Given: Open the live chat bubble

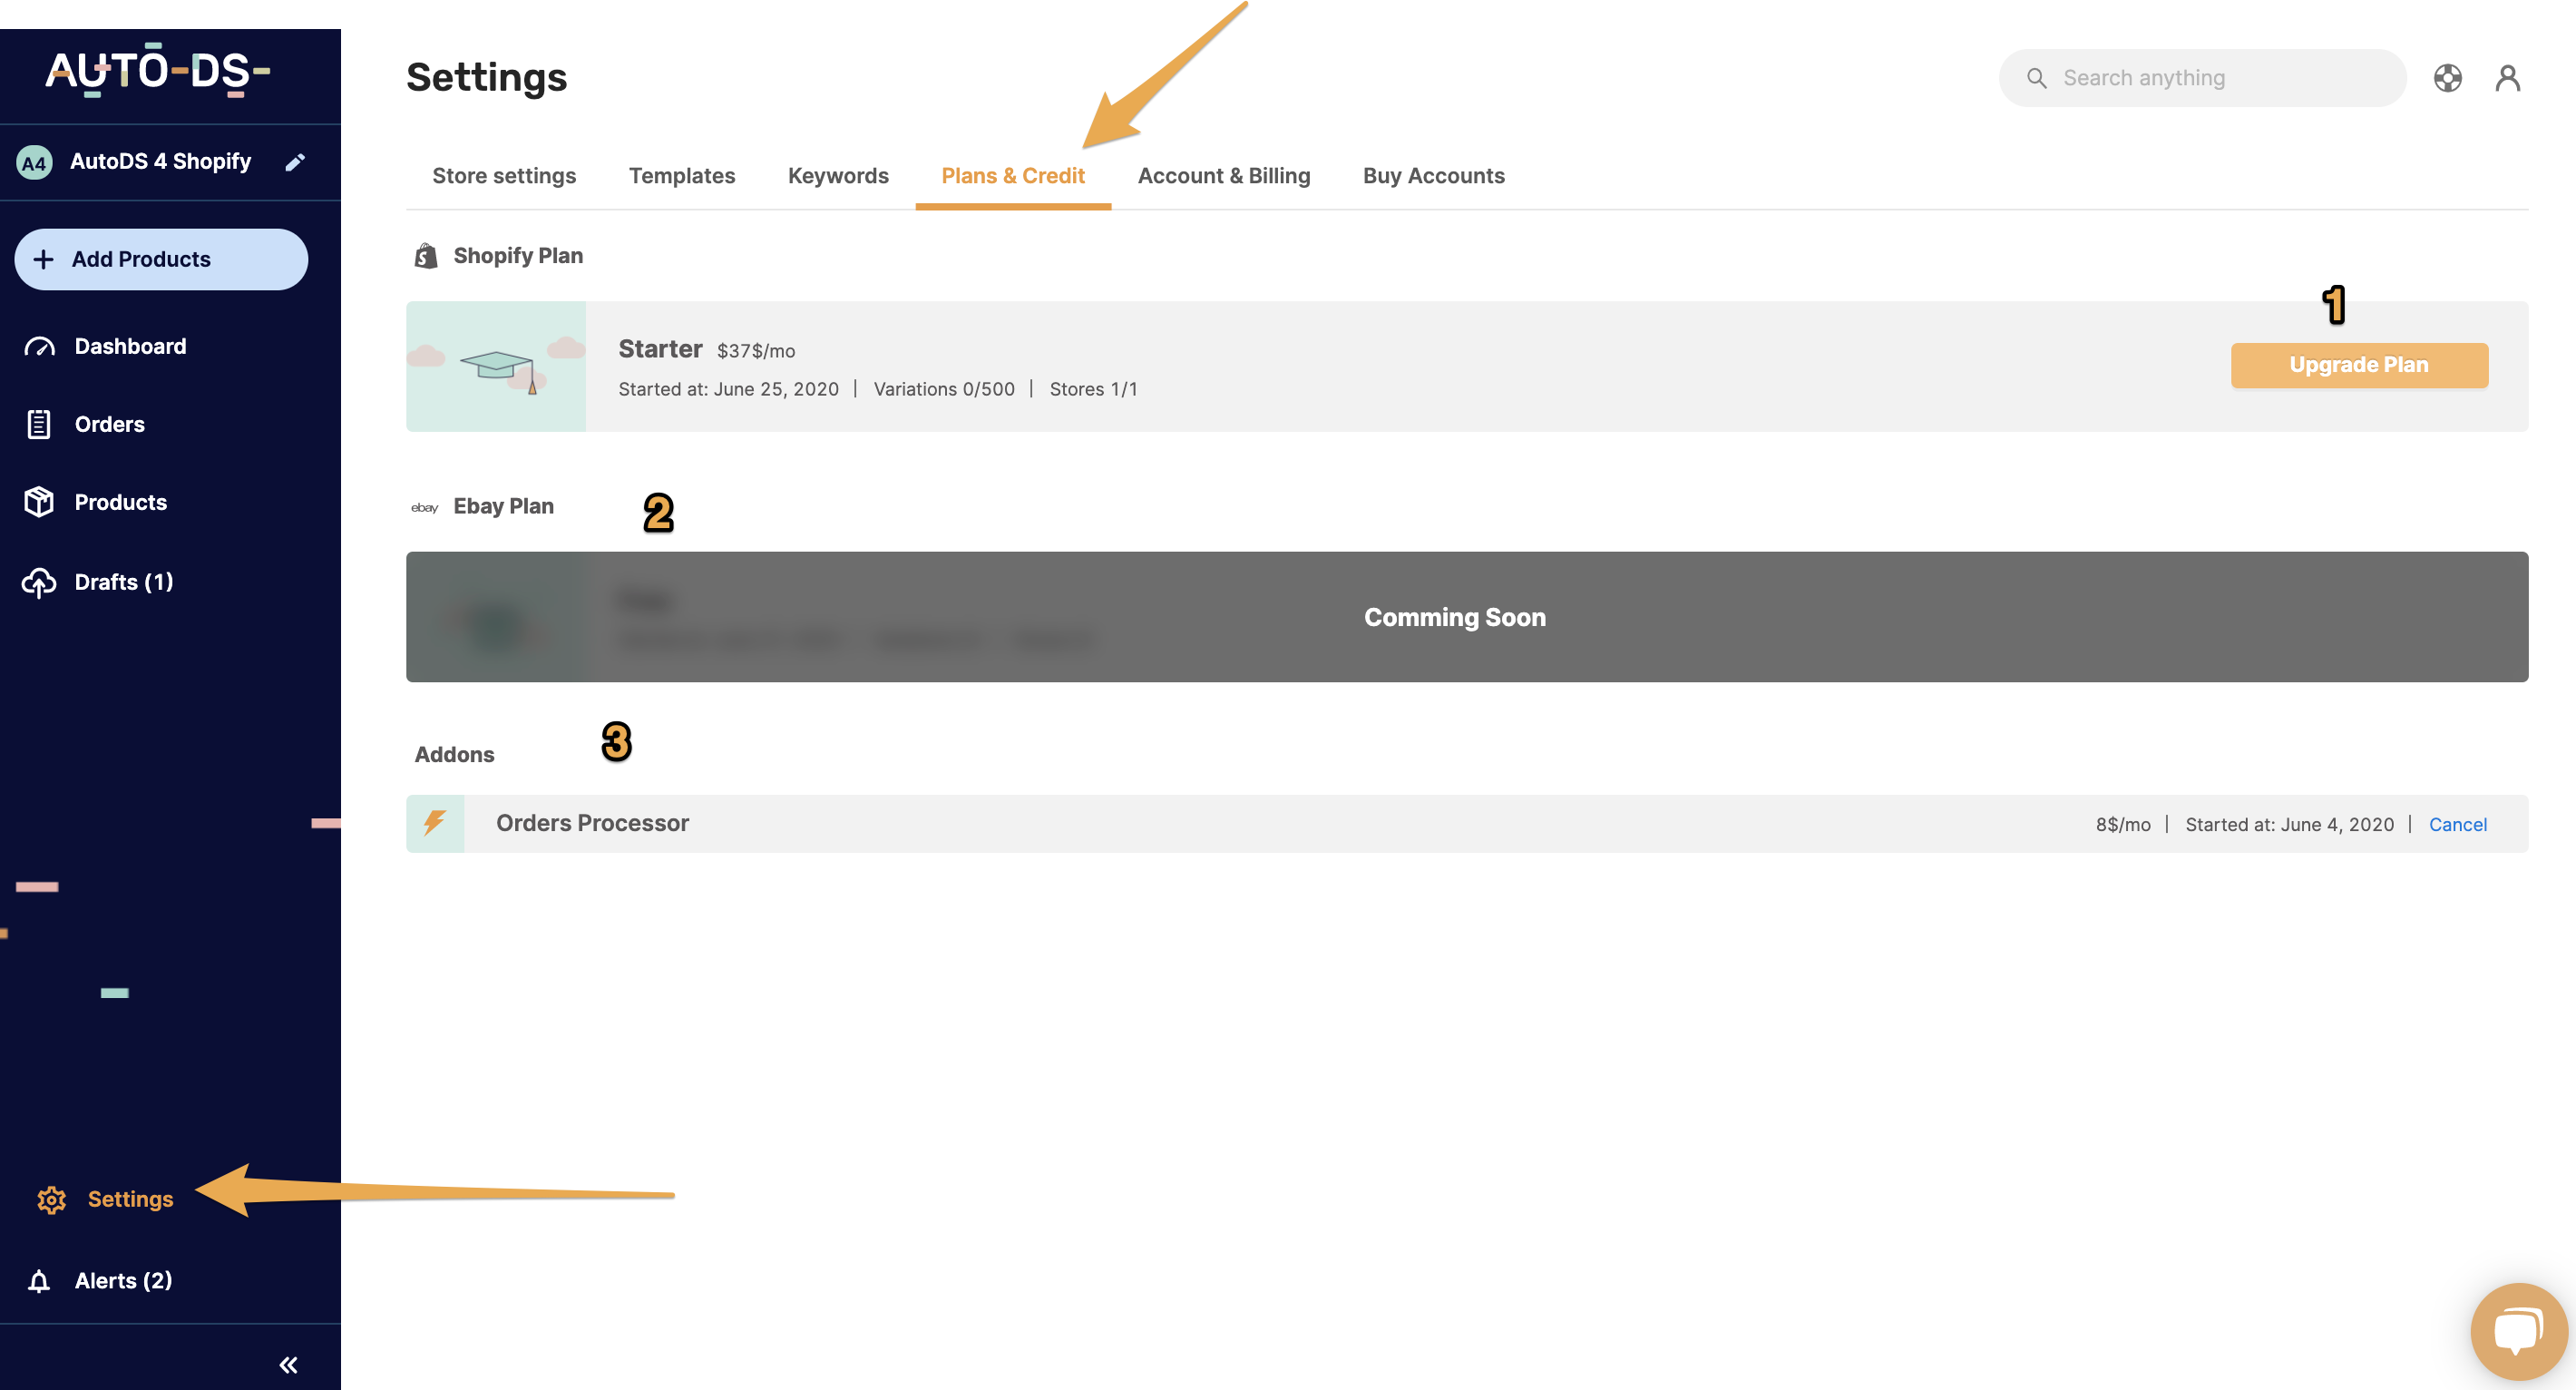Looking at the screenshot, I should click(x=2518, y=1332).
